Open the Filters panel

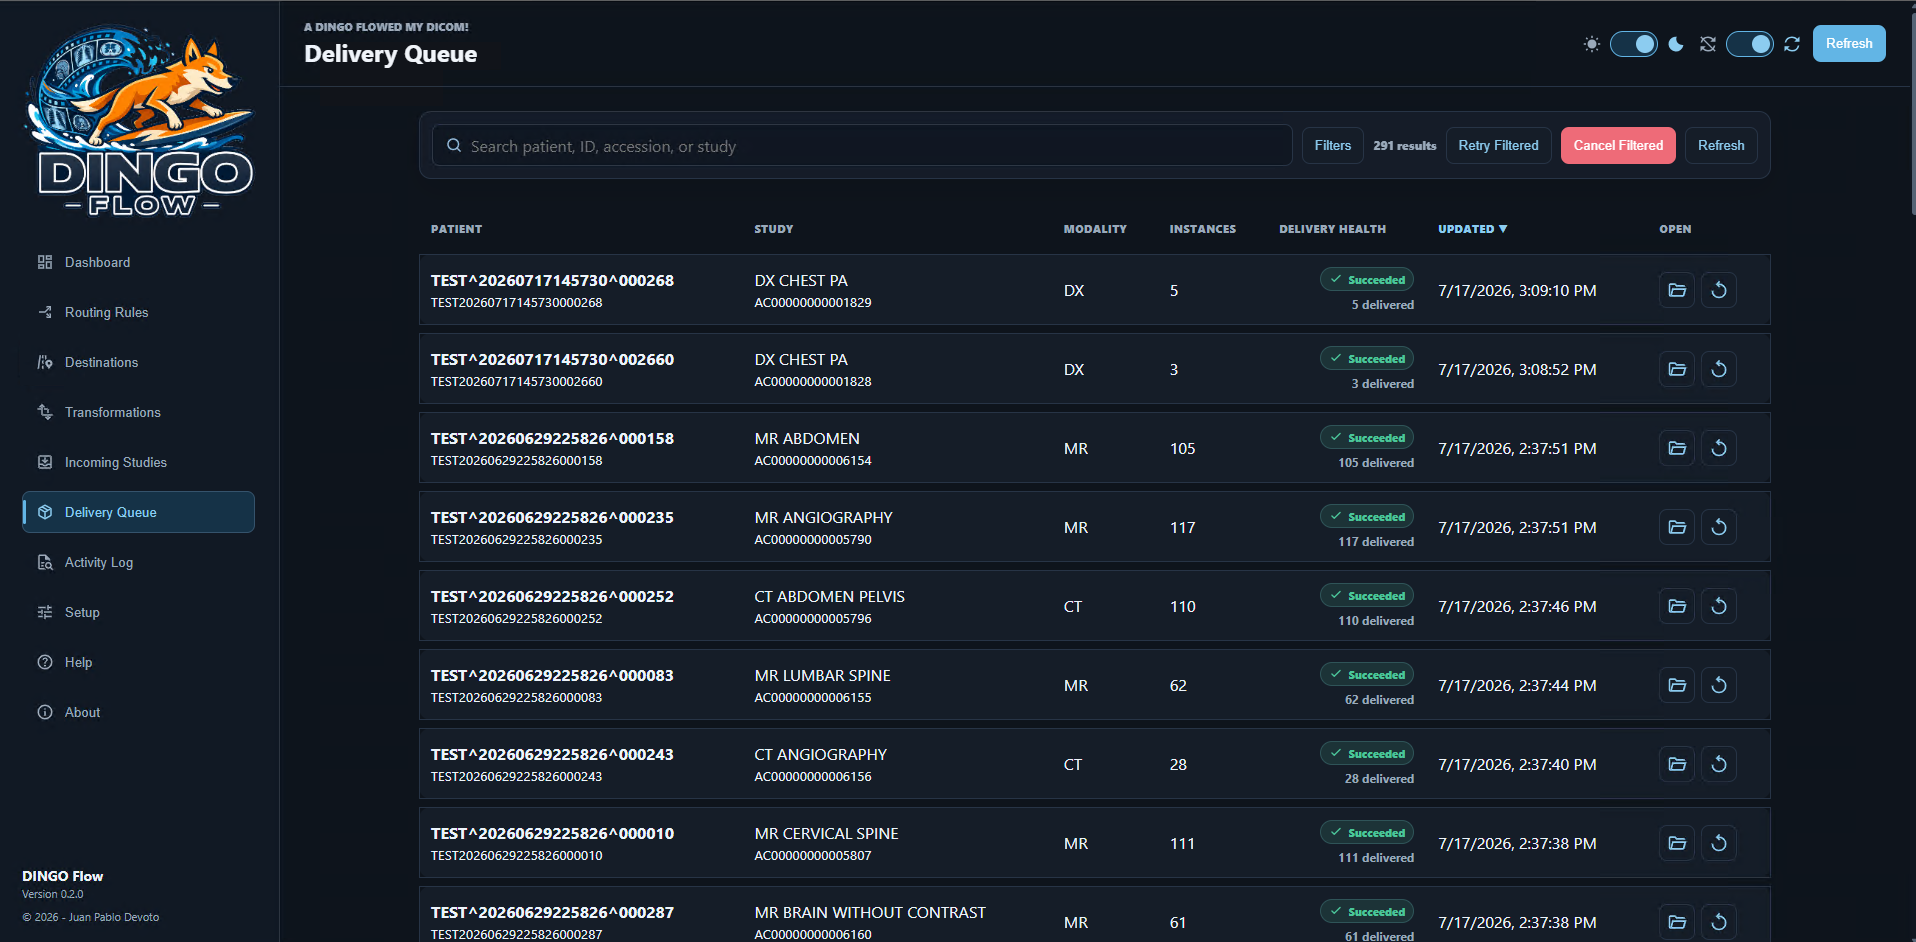[x=1332, y=145]
